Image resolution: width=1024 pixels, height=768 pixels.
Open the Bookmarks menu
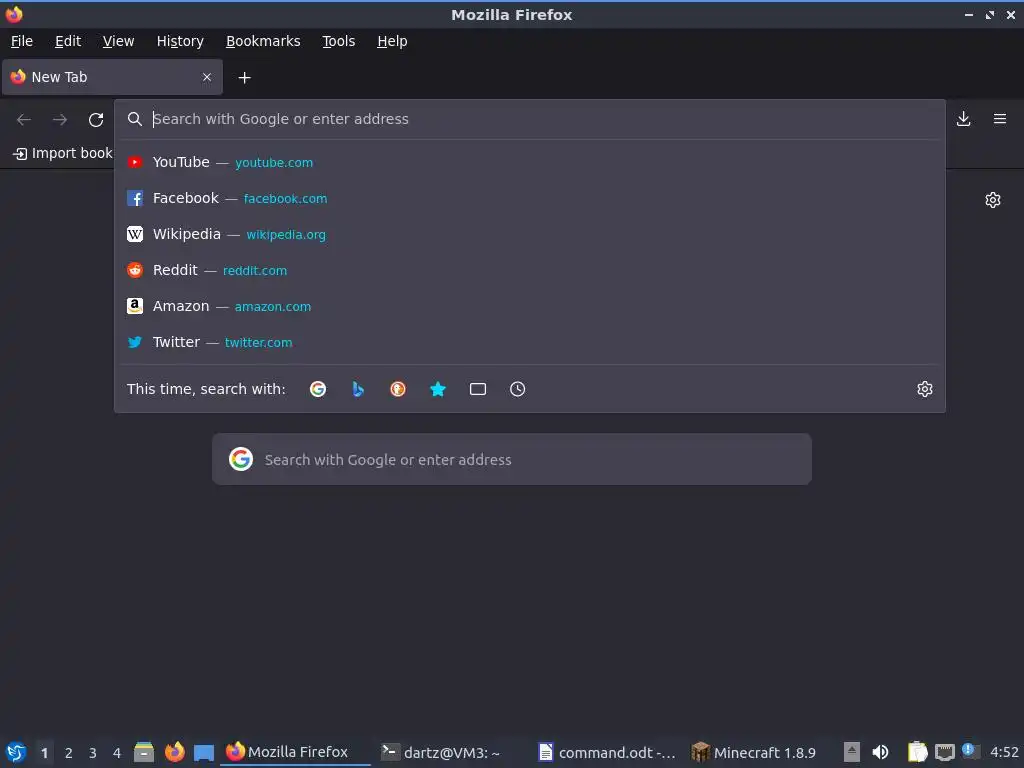tap(263, 41)
